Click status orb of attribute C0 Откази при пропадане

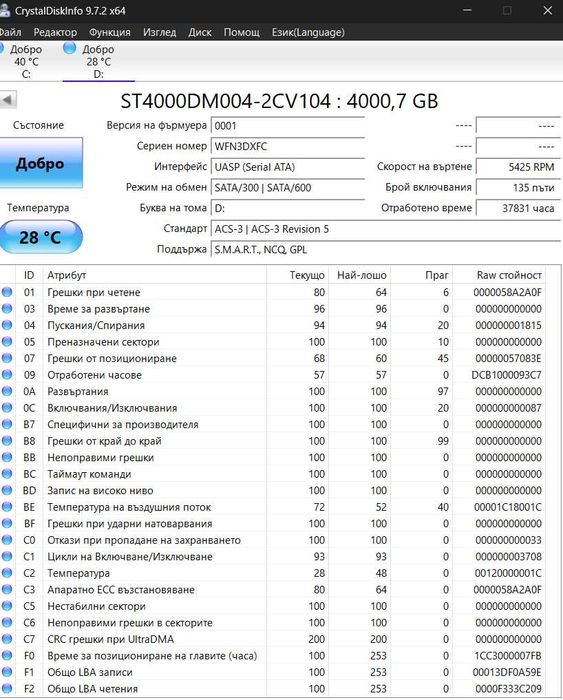click(7, 540)
